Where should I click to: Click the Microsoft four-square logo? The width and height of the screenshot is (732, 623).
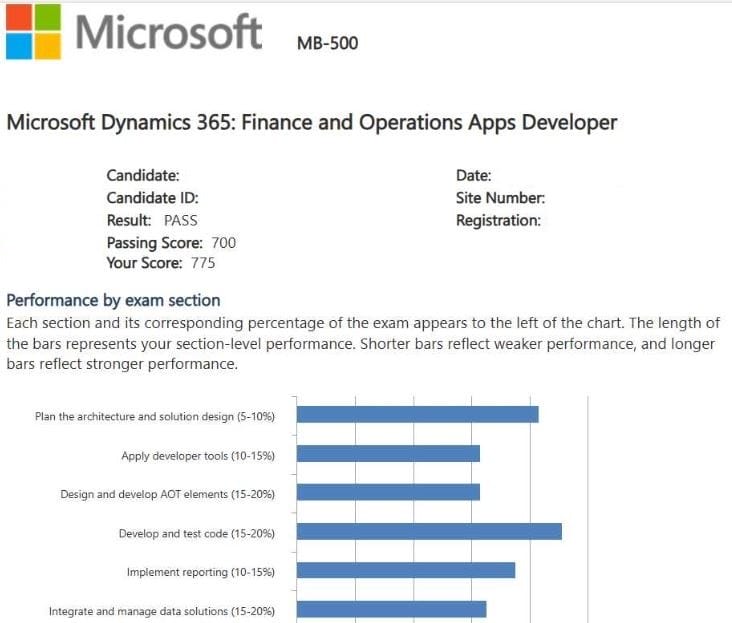(32, 31)
